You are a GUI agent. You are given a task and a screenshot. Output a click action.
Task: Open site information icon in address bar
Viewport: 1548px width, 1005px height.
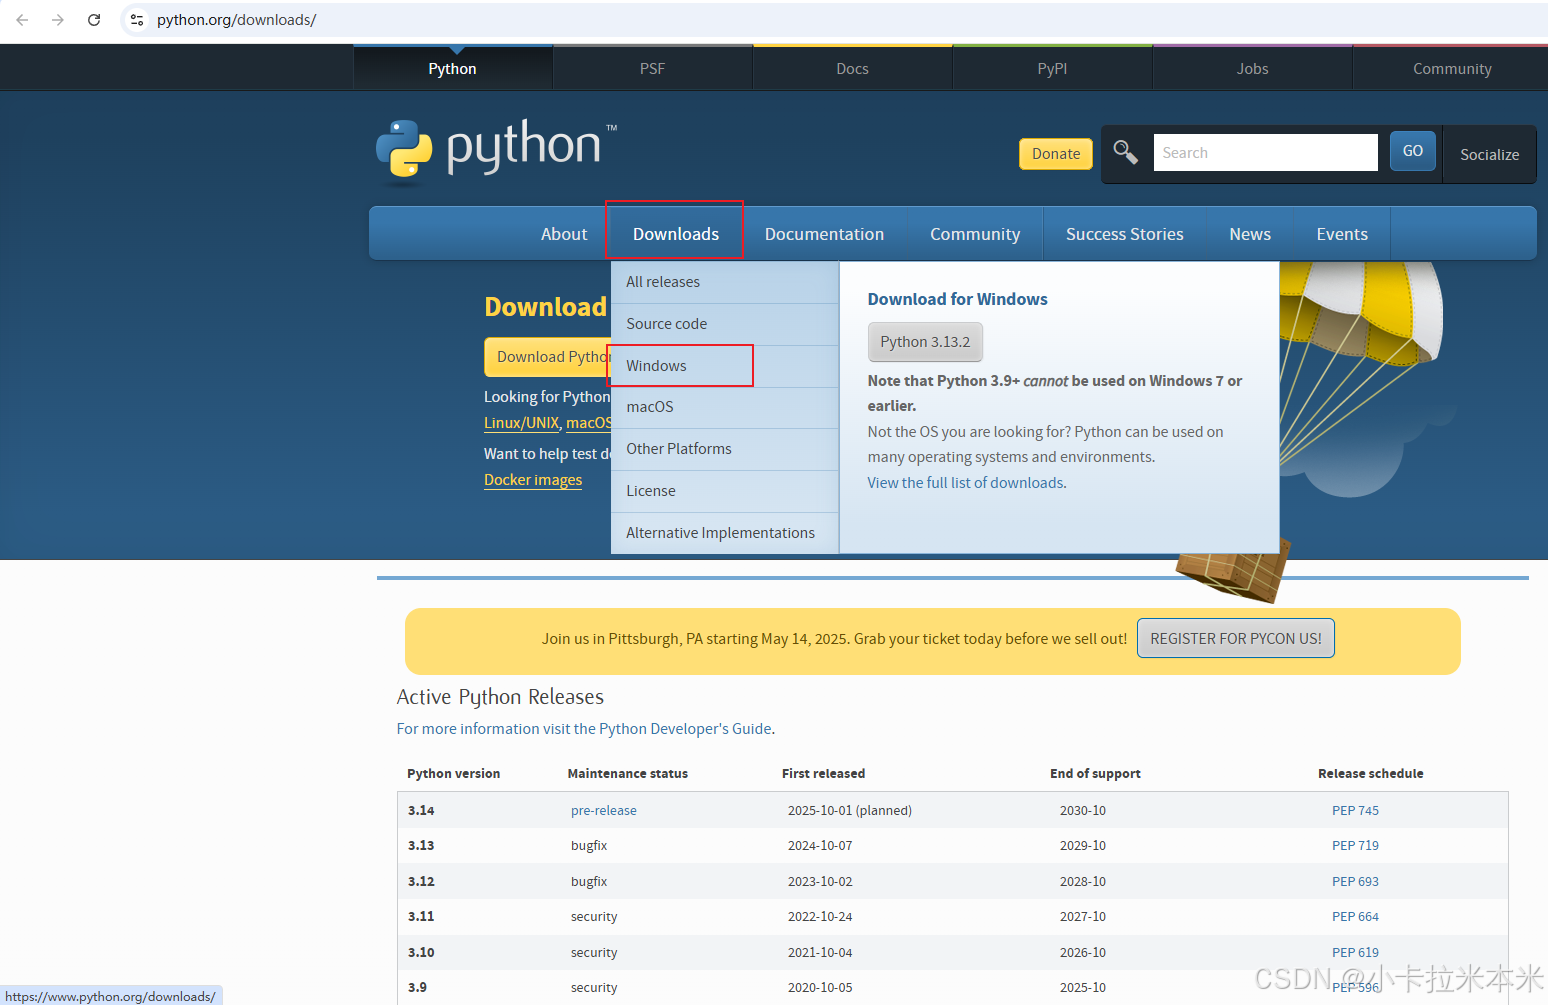137,20
